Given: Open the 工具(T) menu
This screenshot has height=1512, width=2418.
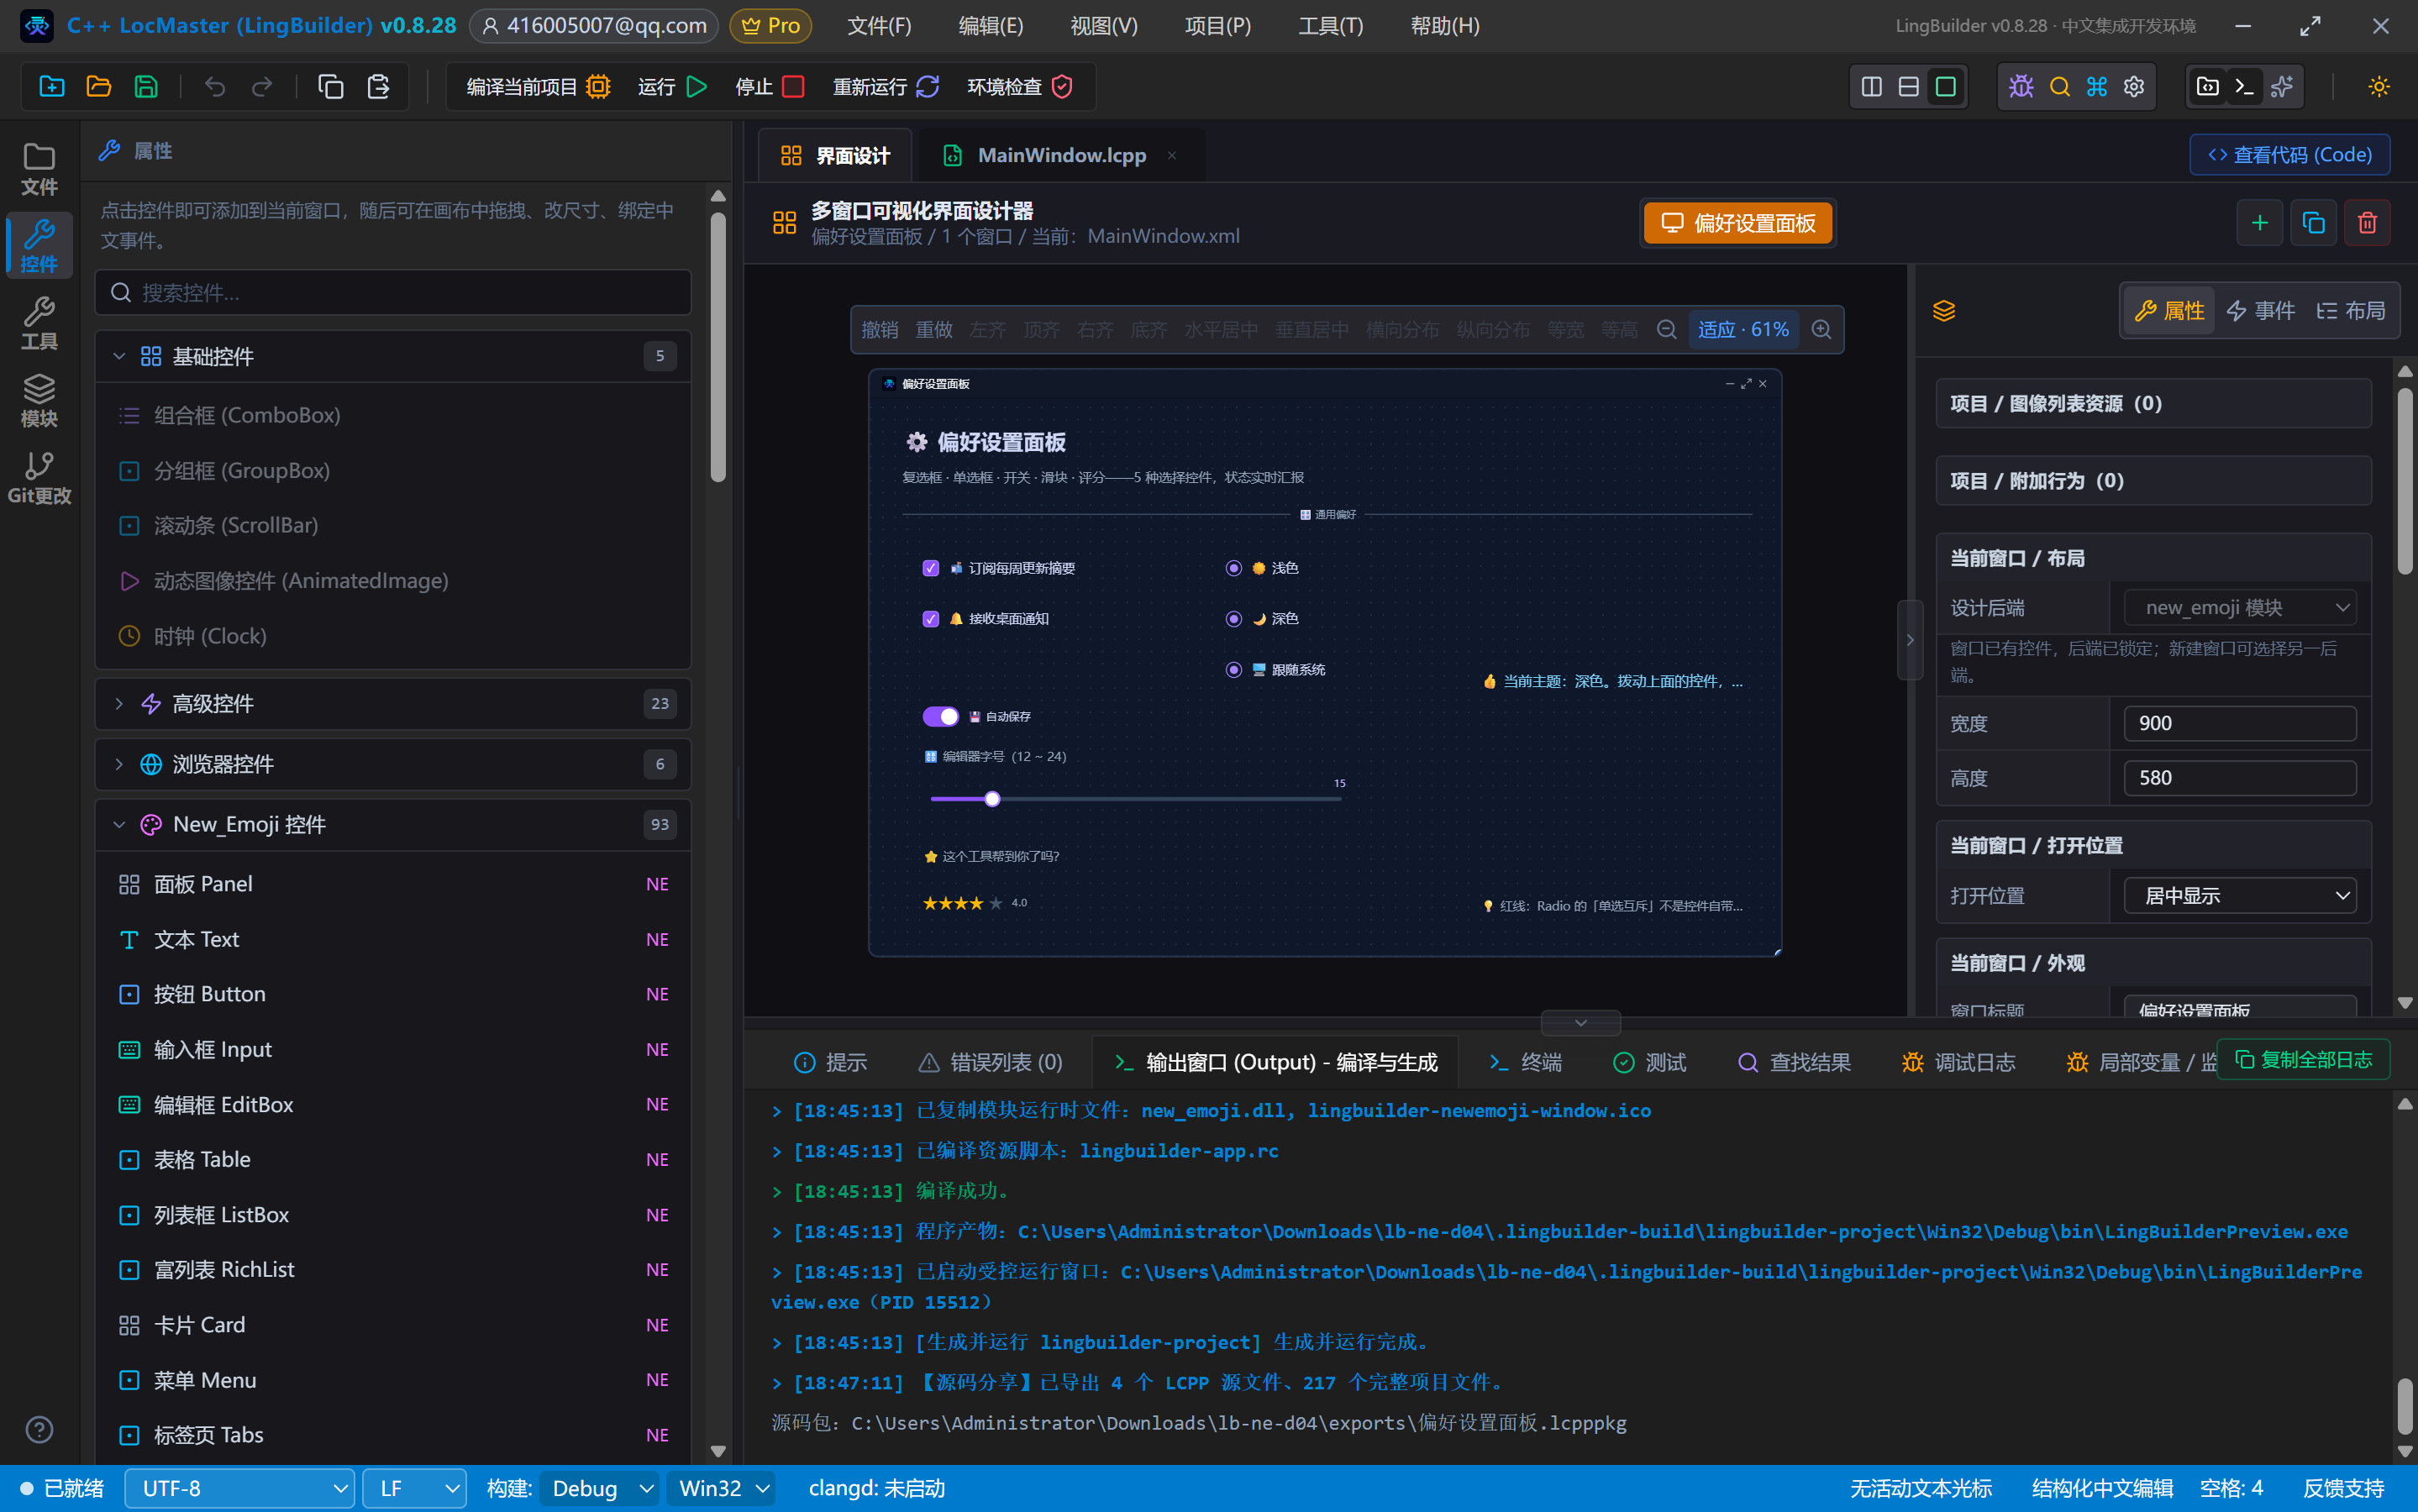Looking at the screenshot, I should pyautogui.click(x=1330, y=26).
